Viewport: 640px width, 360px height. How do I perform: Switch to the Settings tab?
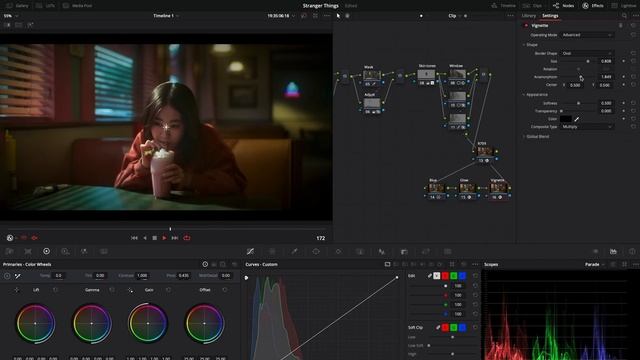click(x=550, y=16)
